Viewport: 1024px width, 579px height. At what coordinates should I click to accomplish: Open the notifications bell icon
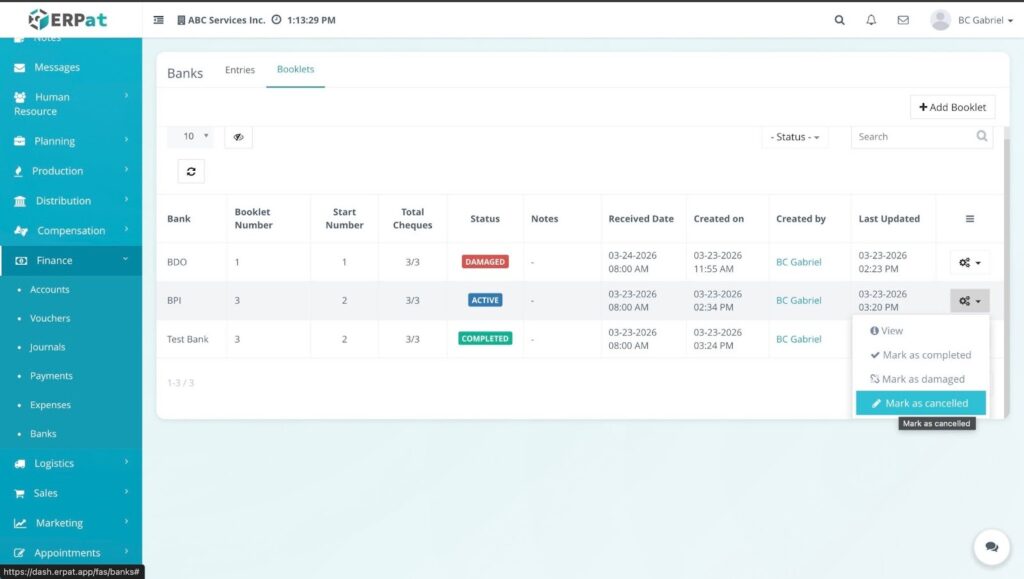coord(871,20)
